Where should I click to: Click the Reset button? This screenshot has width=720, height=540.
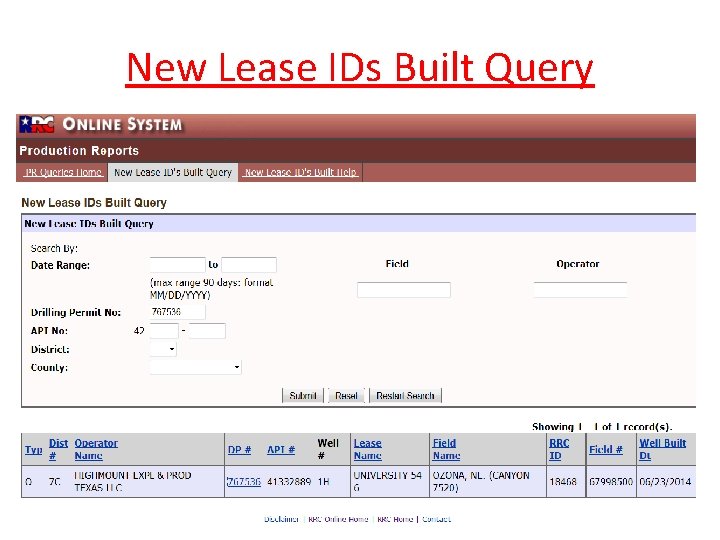(x=346, y=395)
